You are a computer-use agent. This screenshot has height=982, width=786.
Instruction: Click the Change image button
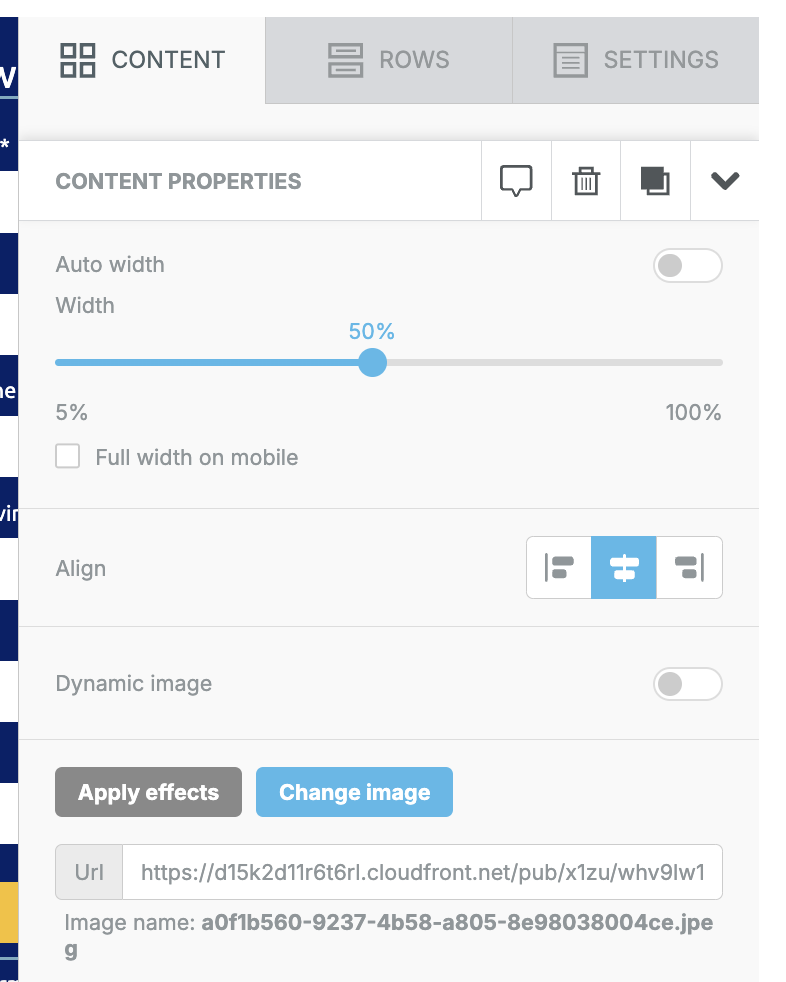tap(354, 792)
